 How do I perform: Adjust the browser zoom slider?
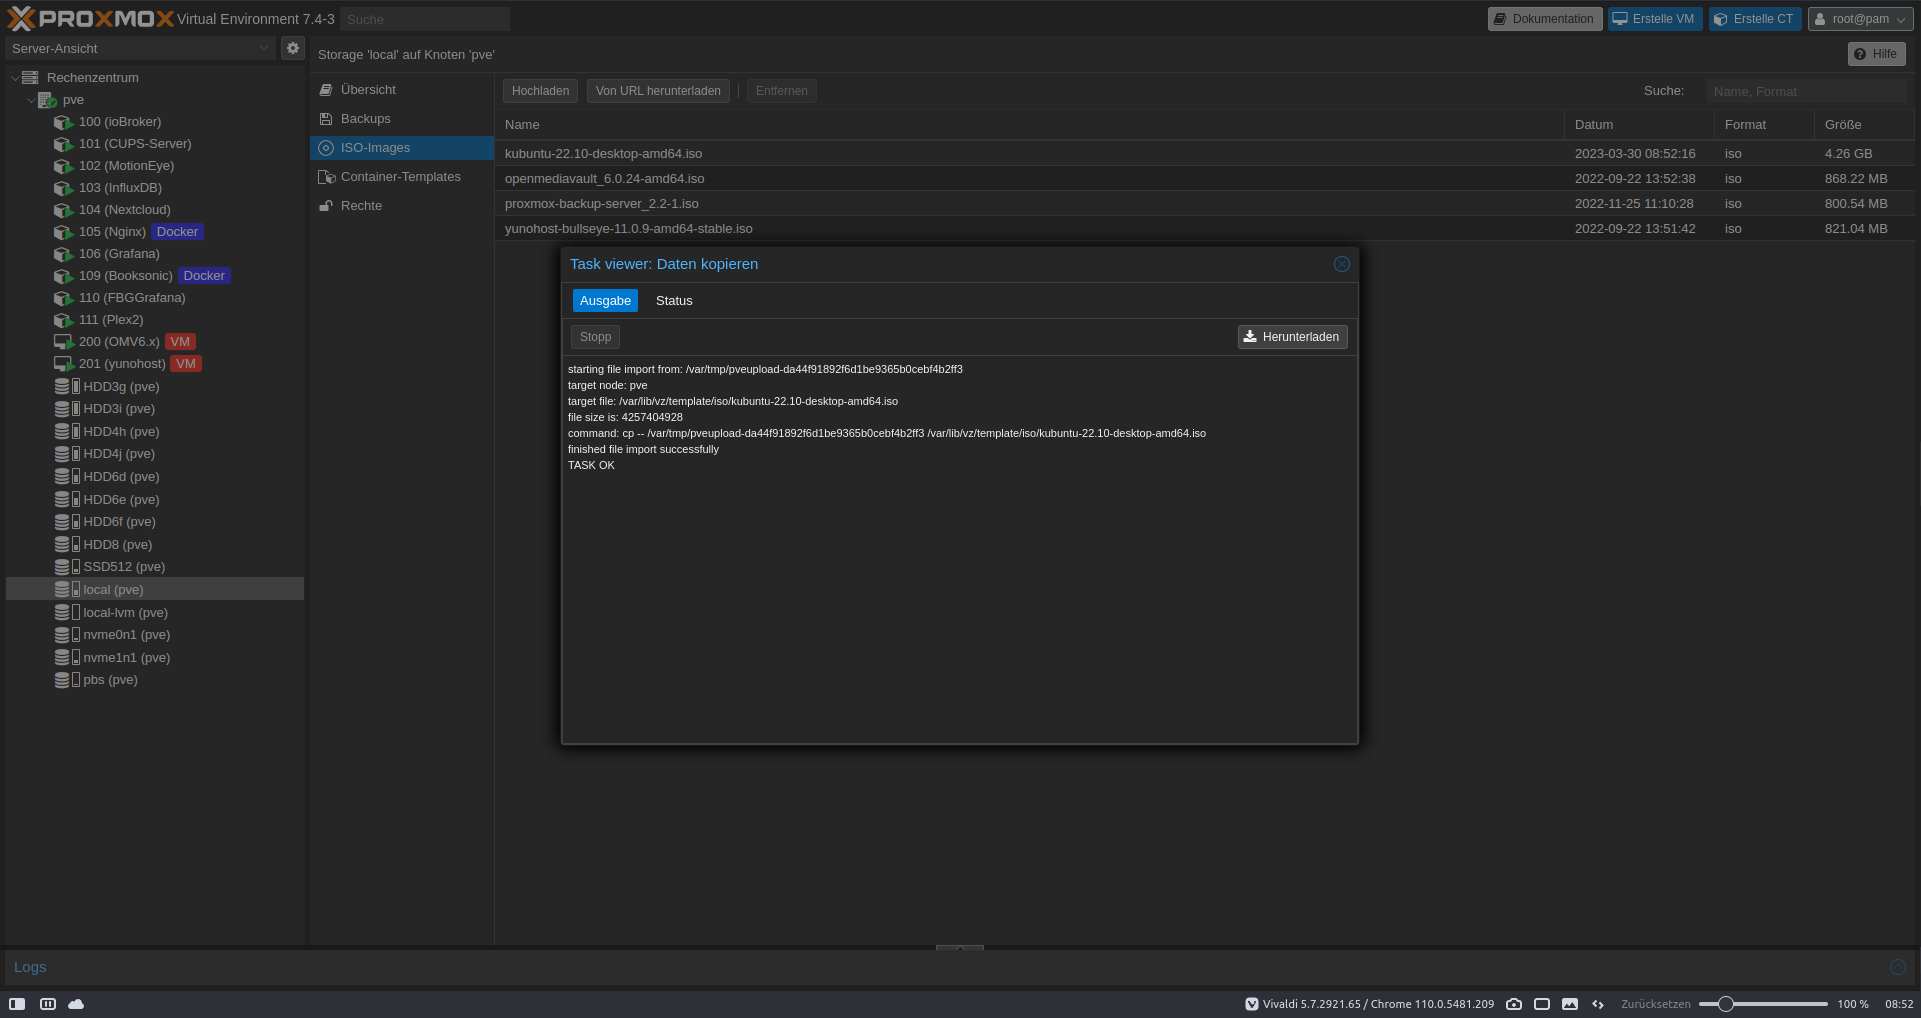(1725, 1004)
